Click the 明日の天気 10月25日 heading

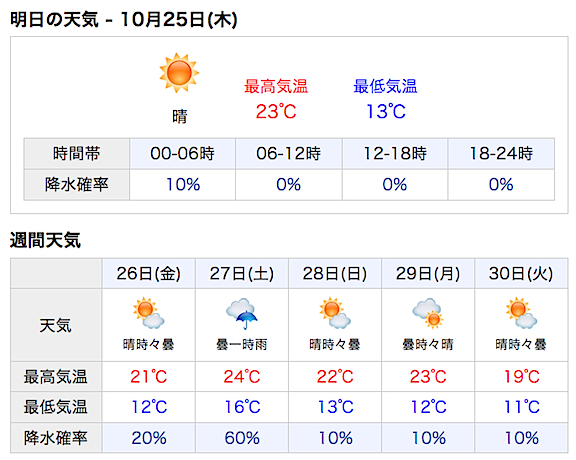(x=124, y=19)
